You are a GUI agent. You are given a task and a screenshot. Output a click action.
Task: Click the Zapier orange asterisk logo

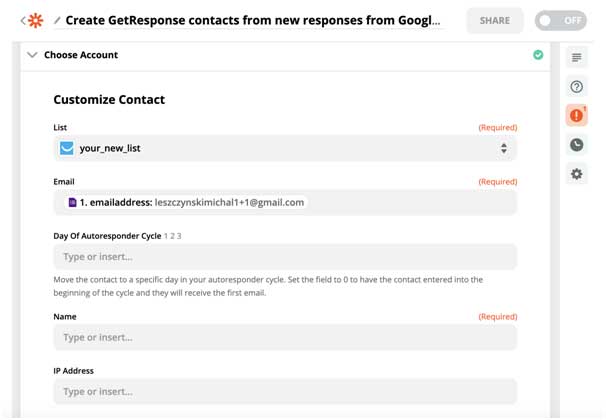pos(36,20)
